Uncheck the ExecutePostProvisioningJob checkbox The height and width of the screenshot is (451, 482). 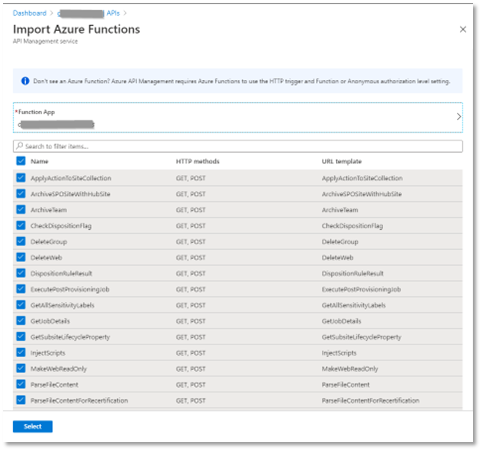pyautogui.click(x=21, y=289)
